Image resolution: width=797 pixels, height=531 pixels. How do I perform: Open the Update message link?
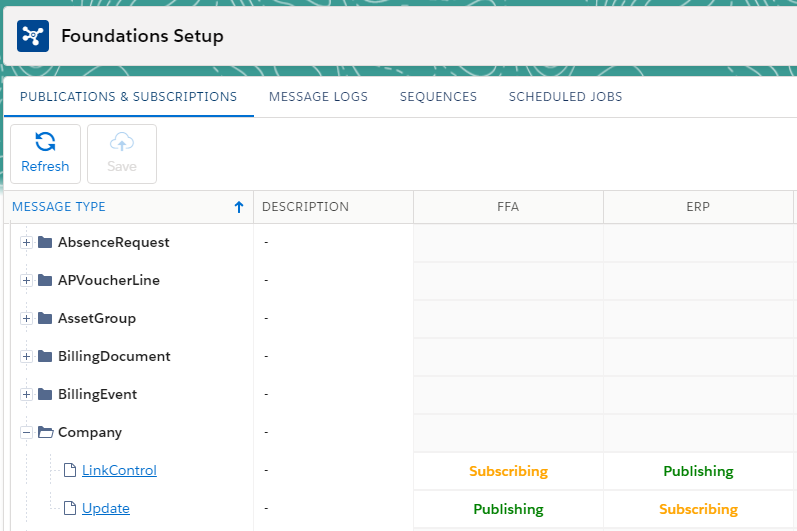coord(106,508)
